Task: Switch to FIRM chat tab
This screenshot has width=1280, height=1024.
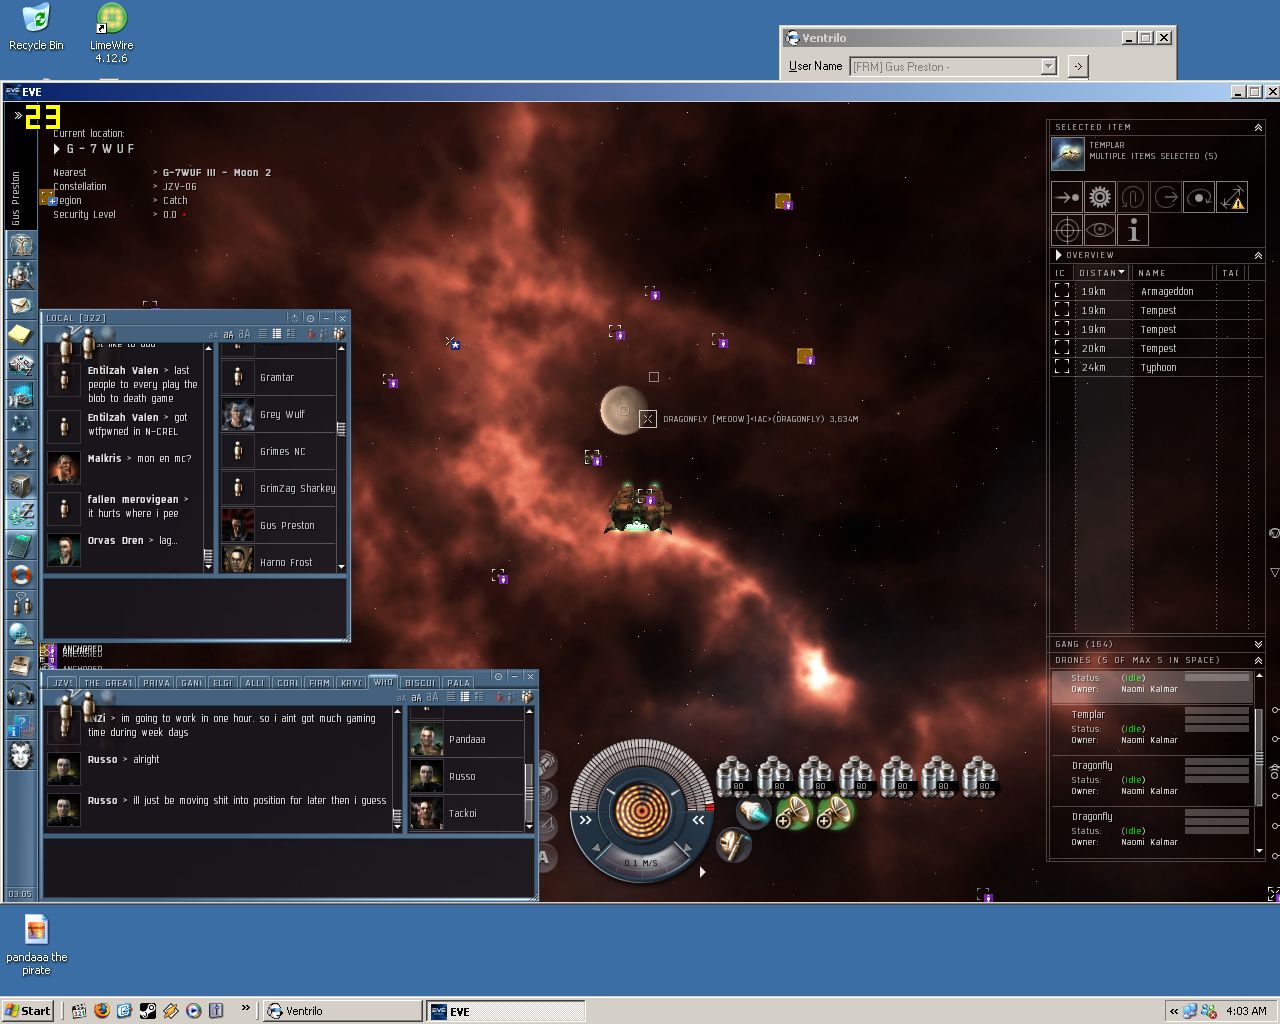Action: (320, 683)
